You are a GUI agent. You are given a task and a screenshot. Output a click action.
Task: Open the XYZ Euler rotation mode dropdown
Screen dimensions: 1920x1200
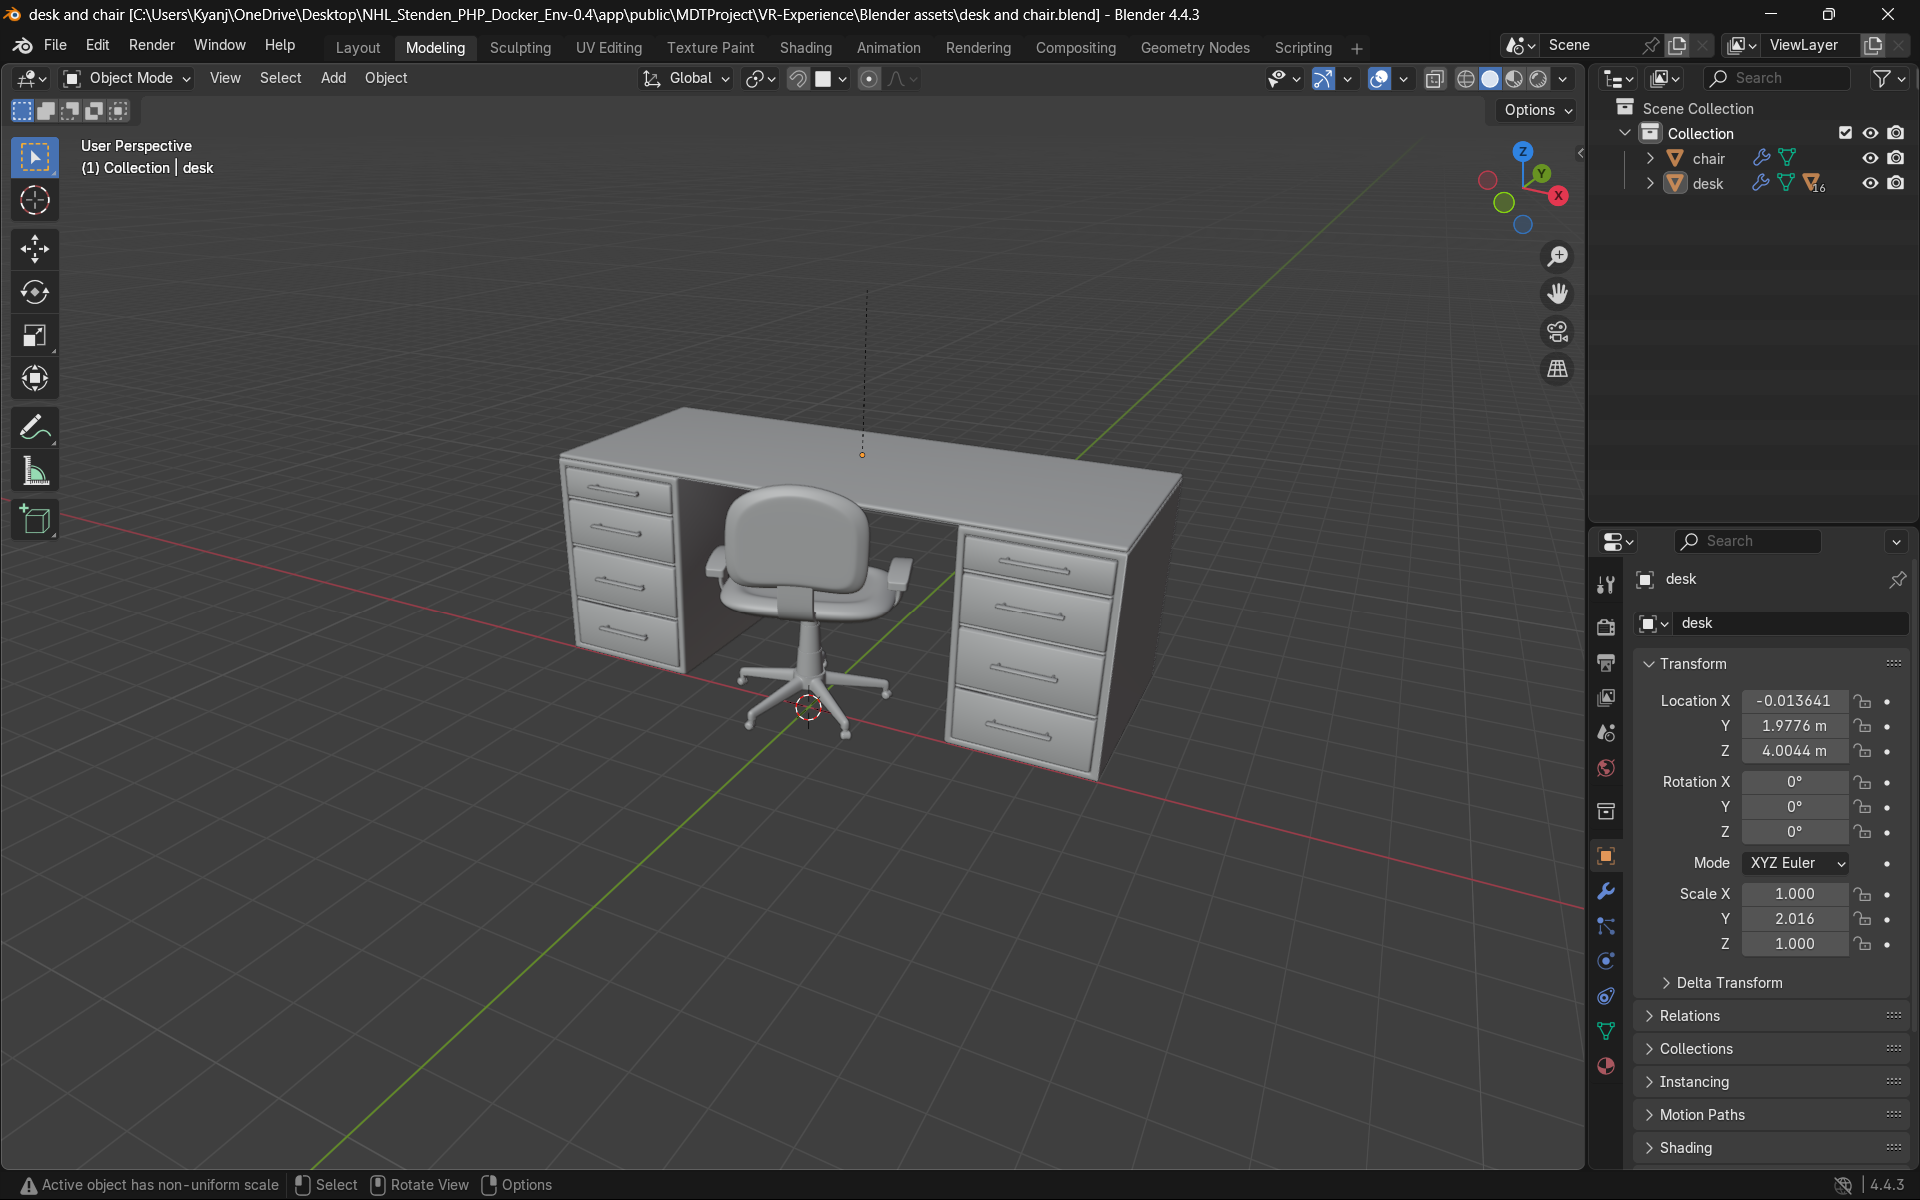[1795, 863]
